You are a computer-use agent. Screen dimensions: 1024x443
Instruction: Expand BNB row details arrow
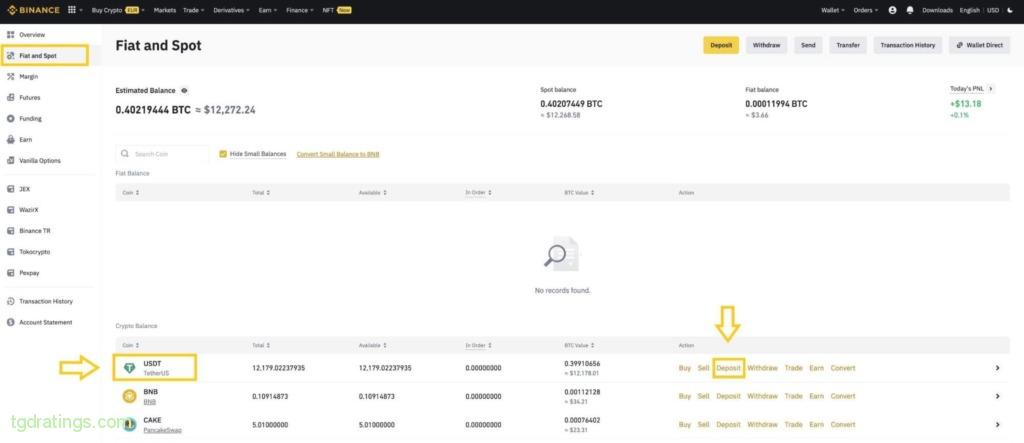coord(997,397)
